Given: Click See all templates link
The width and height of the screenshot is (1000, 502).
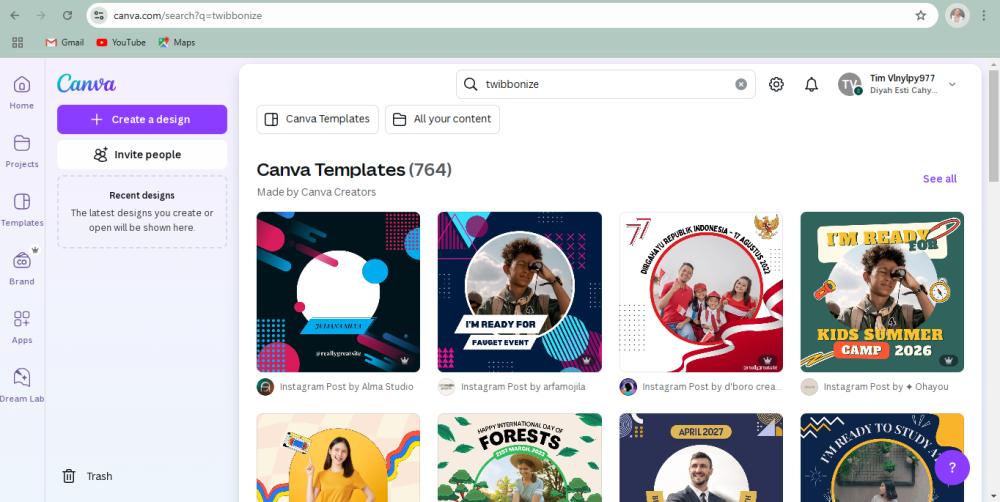Looking at the screenshot, I should (939, 179).
